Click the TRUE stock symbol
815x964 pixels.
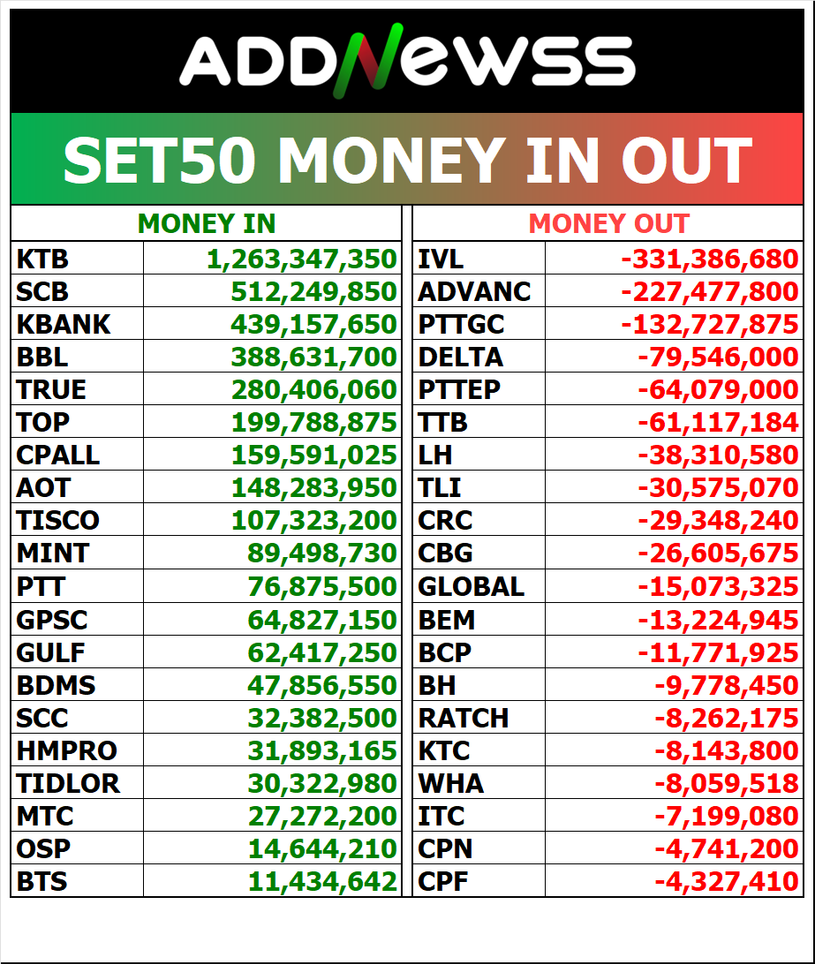click(51, 390)
